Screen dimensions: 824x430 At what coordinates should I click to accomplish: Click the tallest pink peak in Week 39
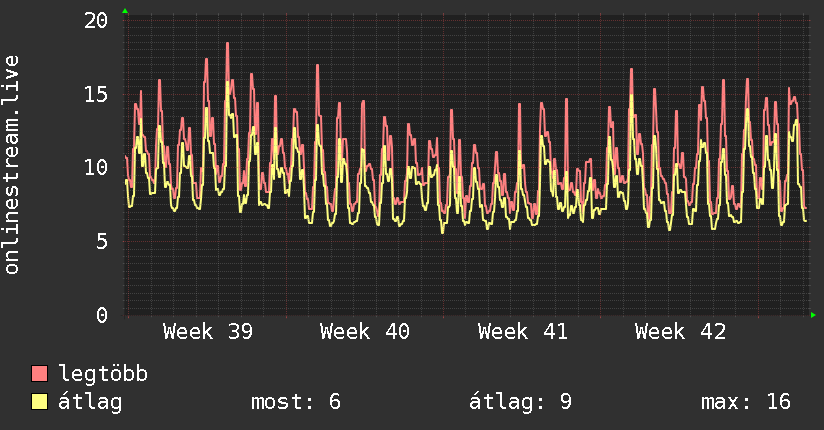228,44
